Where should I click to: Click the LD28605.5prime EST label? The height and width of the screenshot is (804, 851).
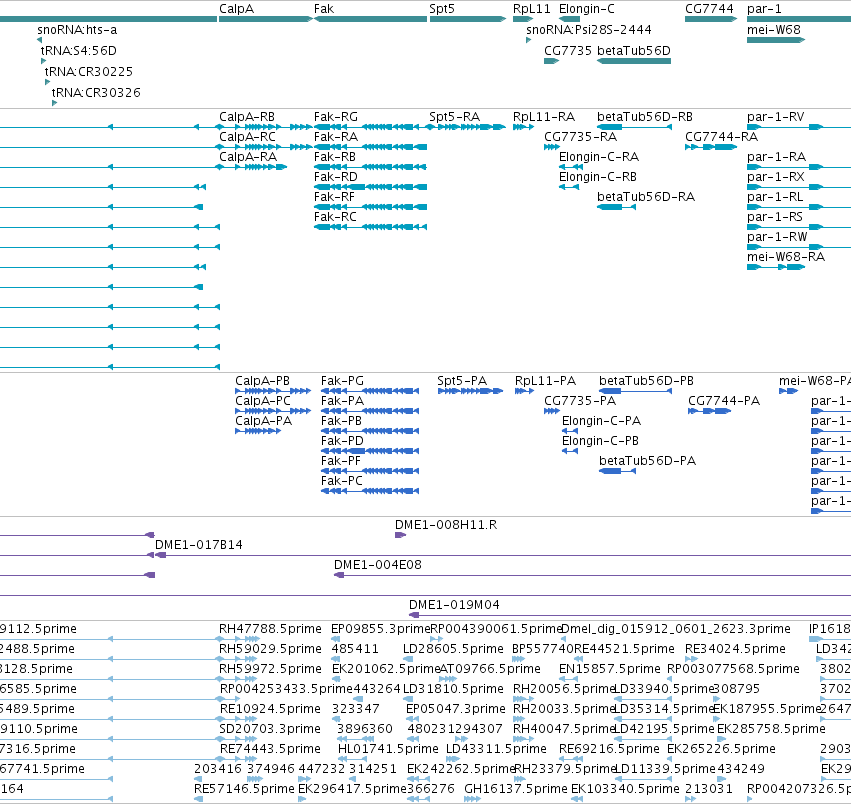[x=453, y=649]
